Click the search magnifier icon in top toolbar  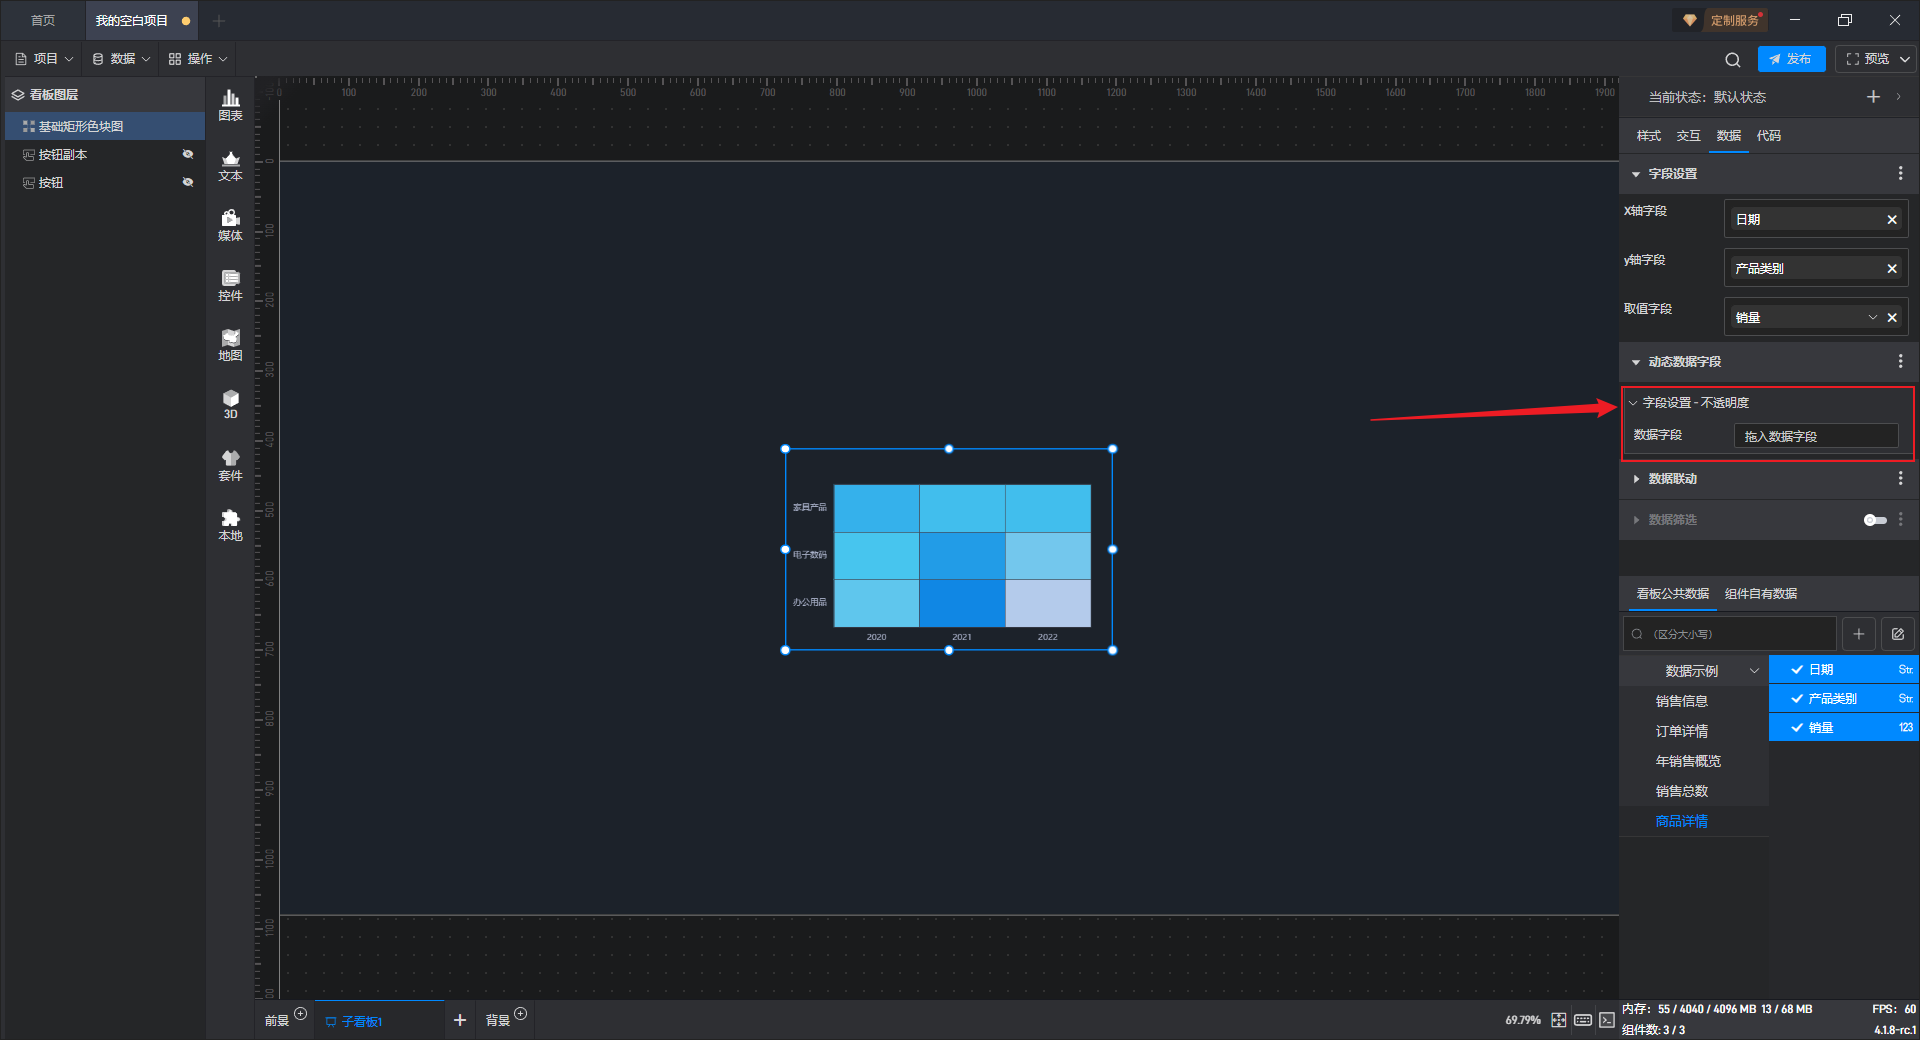(1733, 59)
